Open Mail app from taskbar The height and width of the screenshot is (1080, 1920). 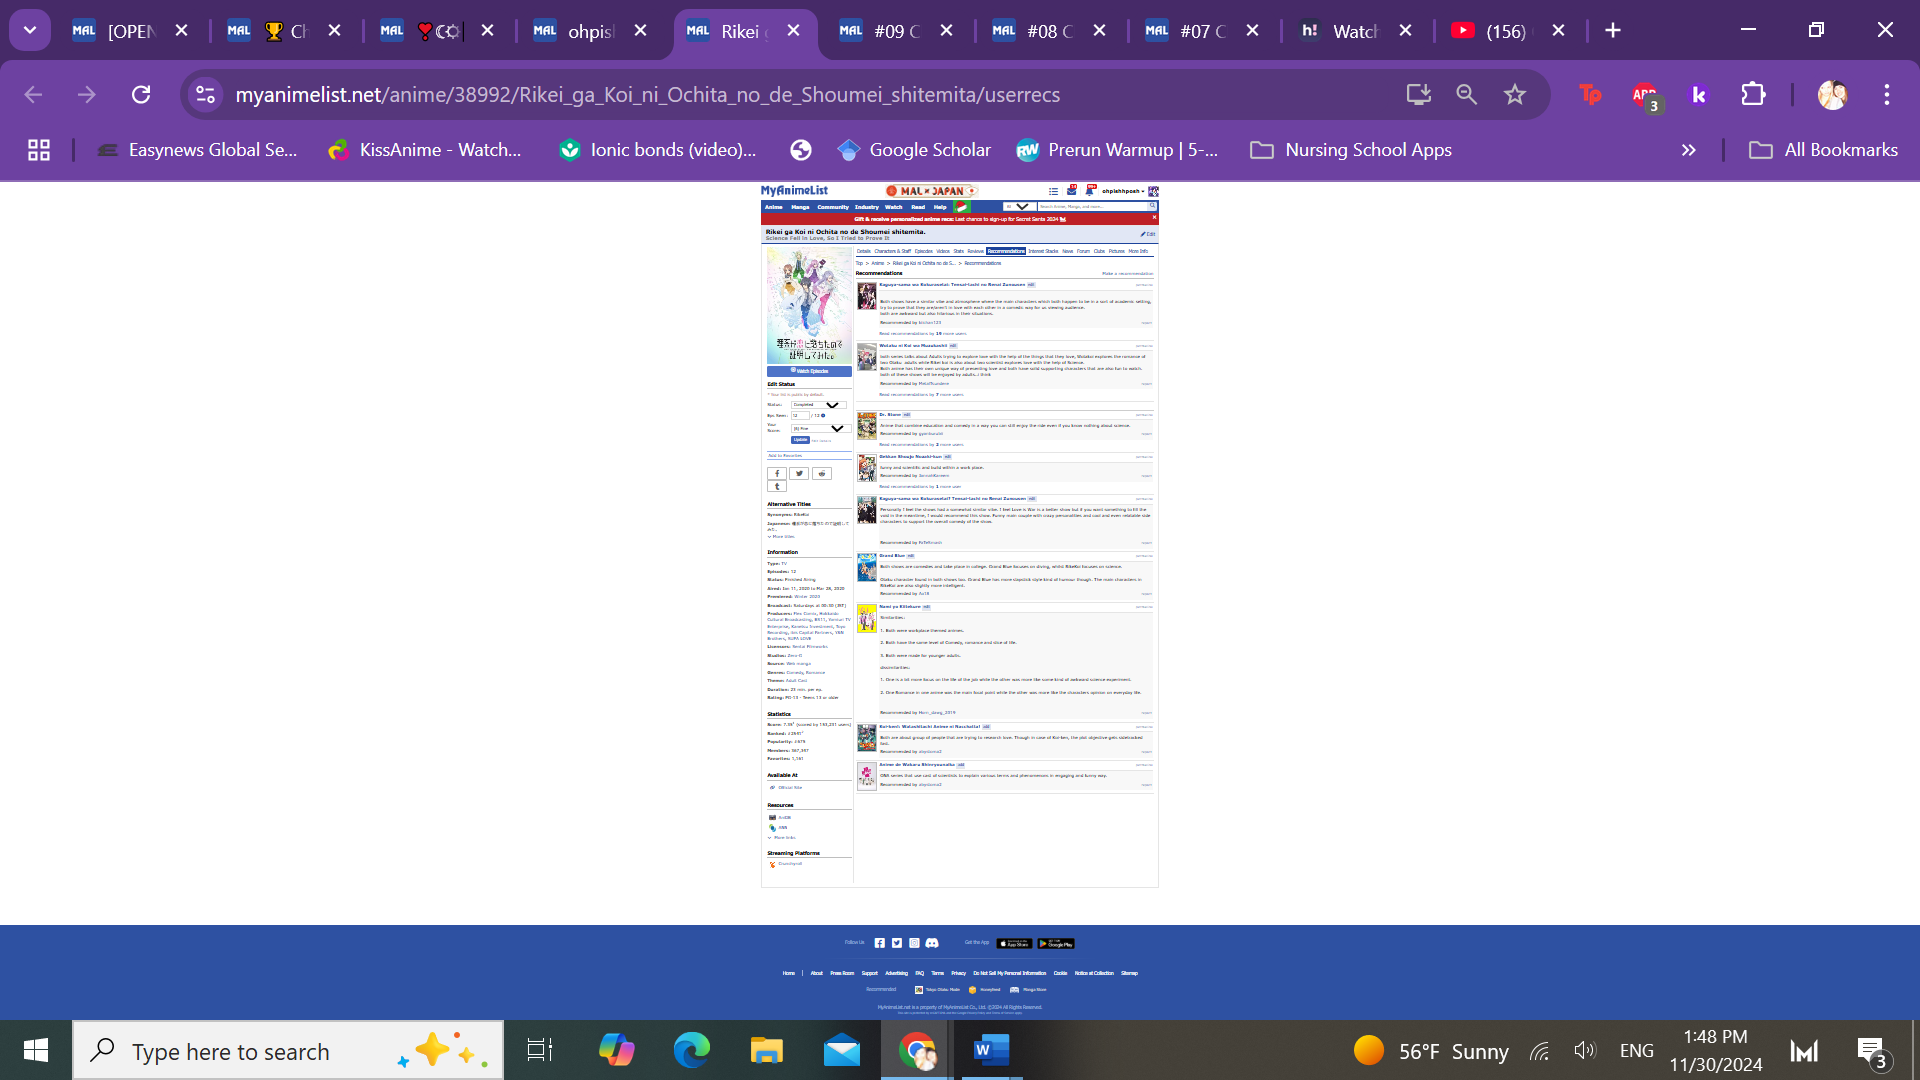point(841,1050)
